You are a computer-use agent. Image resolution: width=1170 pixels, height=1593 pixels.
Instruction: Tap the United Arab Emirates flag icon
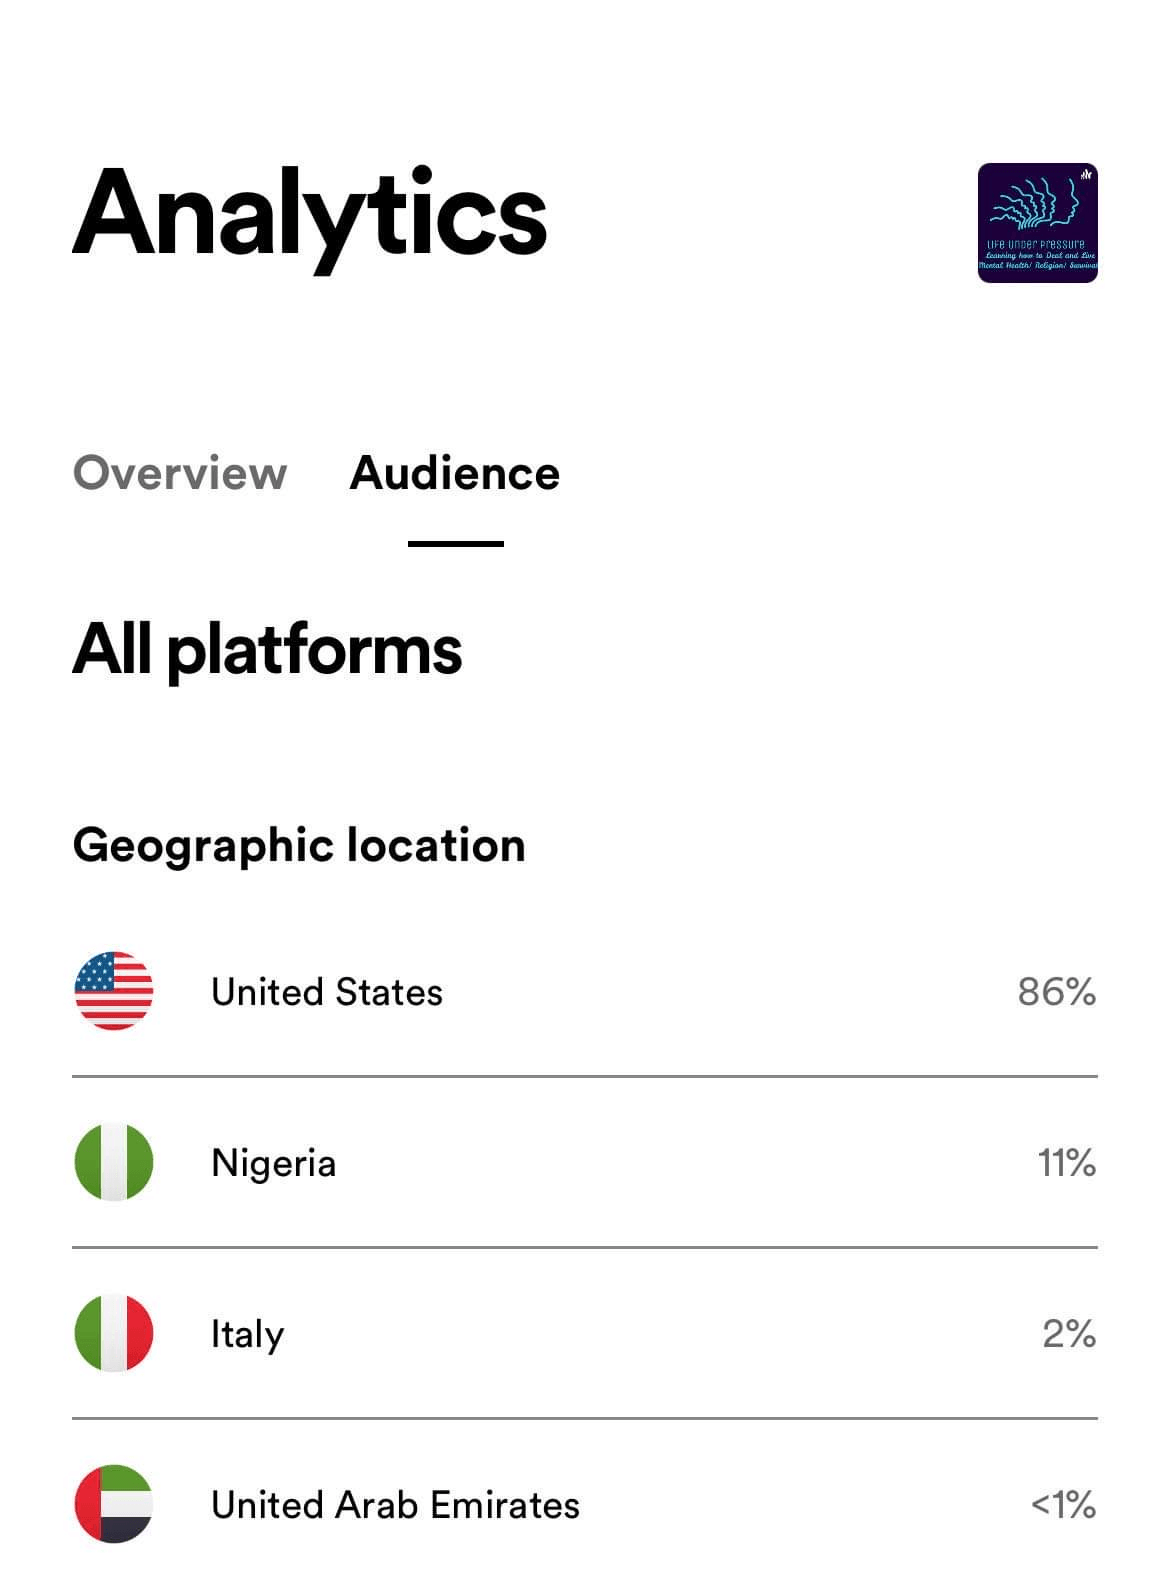[x=114, y=1504]
